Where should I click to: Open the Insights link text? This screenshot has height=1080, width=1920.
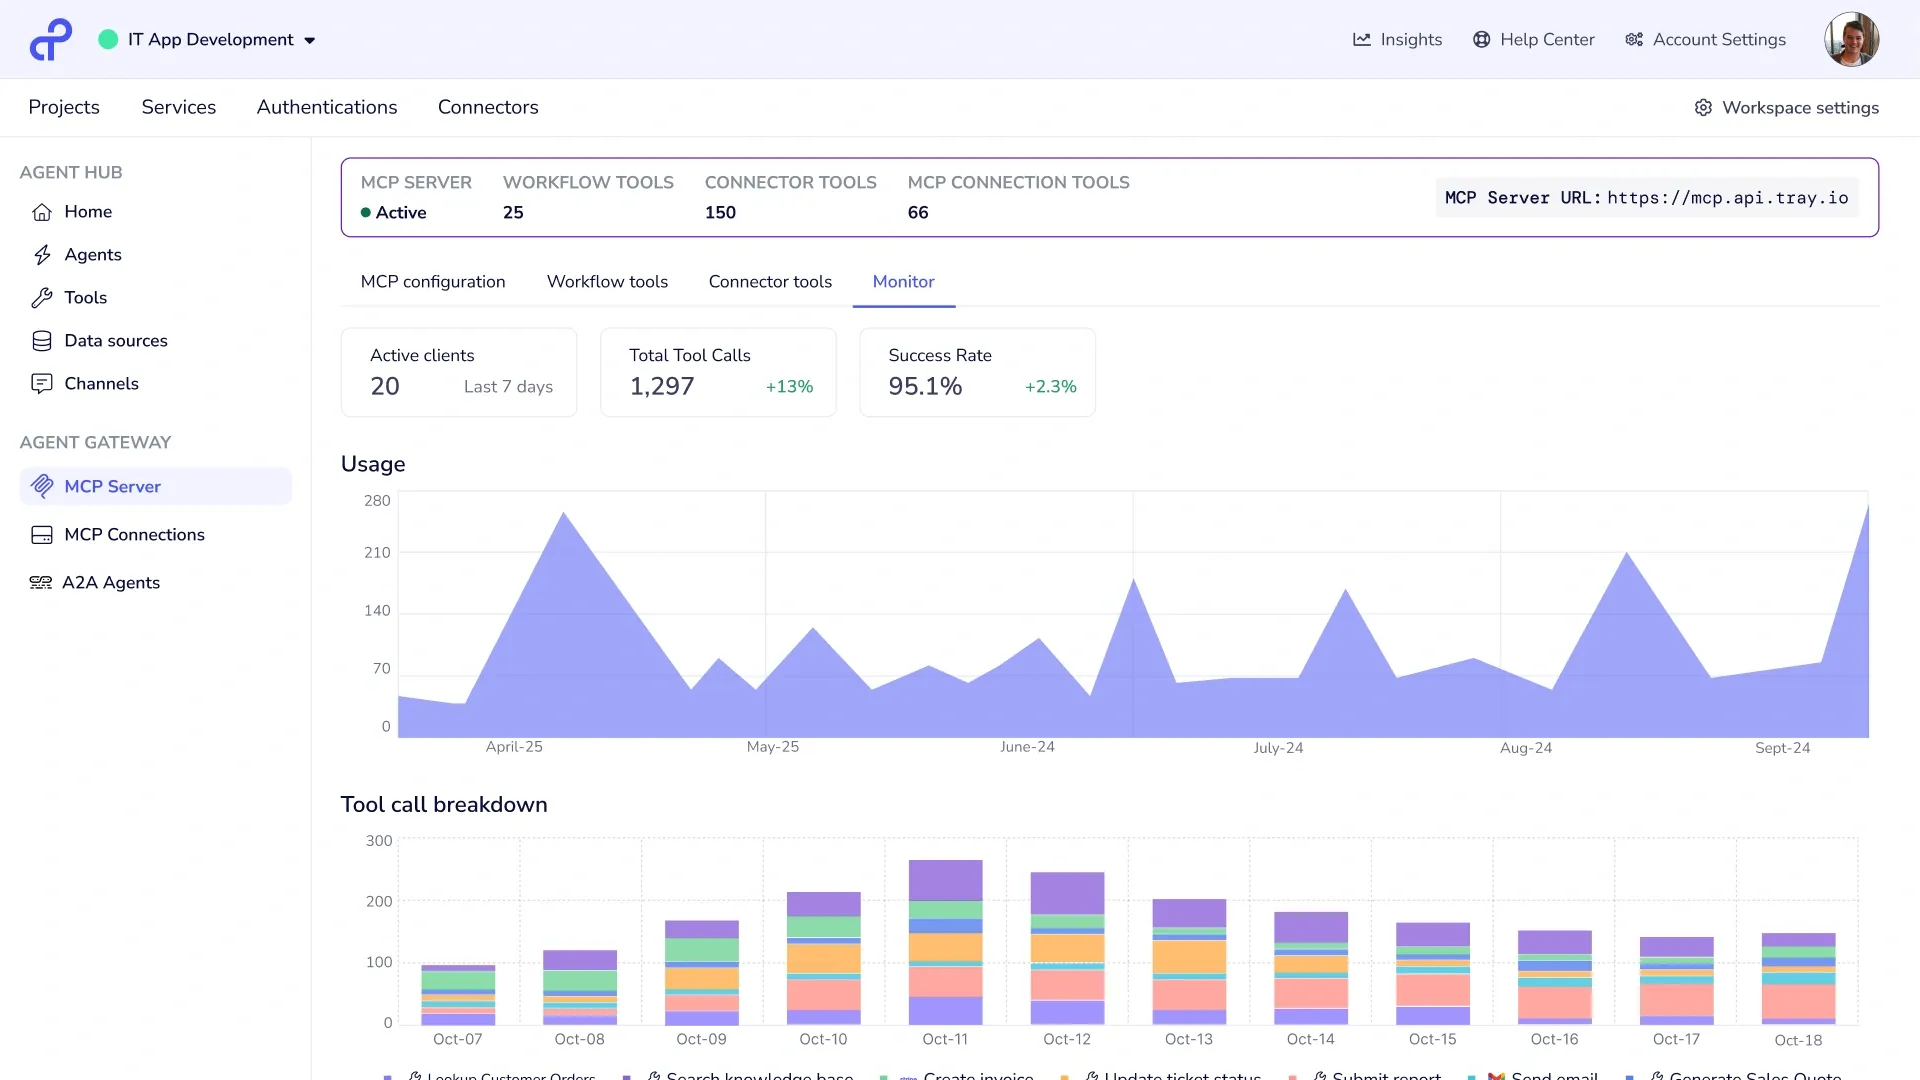[1411, 40]
